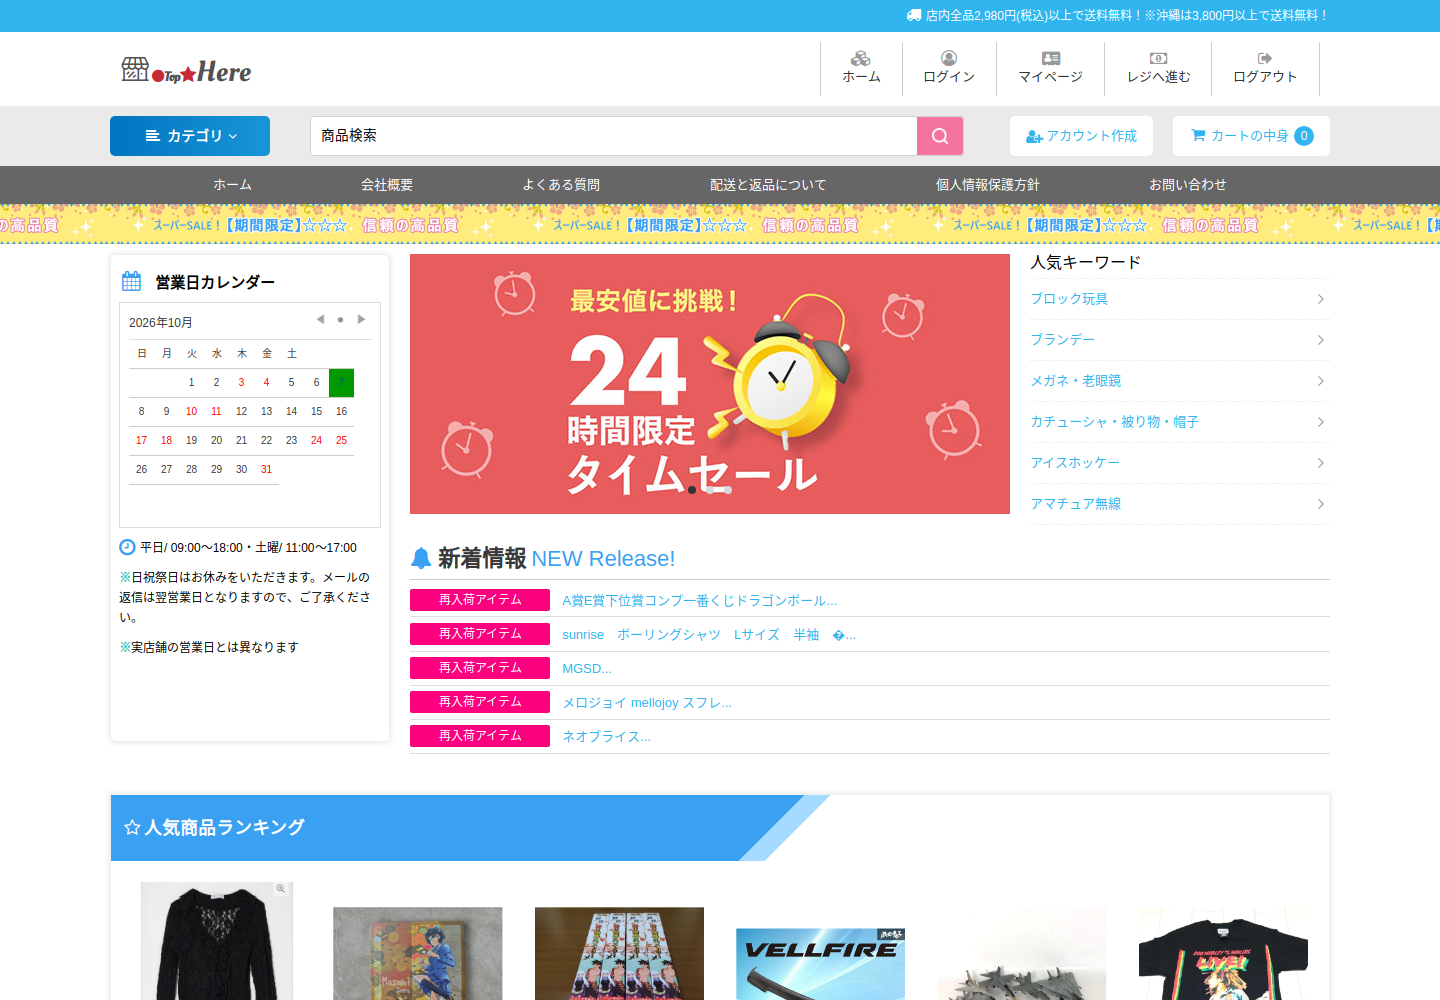Screen dimensions: 1440x1000
Task: Open the VELLFIRE product thumbnail
Action: pos(820,963)
